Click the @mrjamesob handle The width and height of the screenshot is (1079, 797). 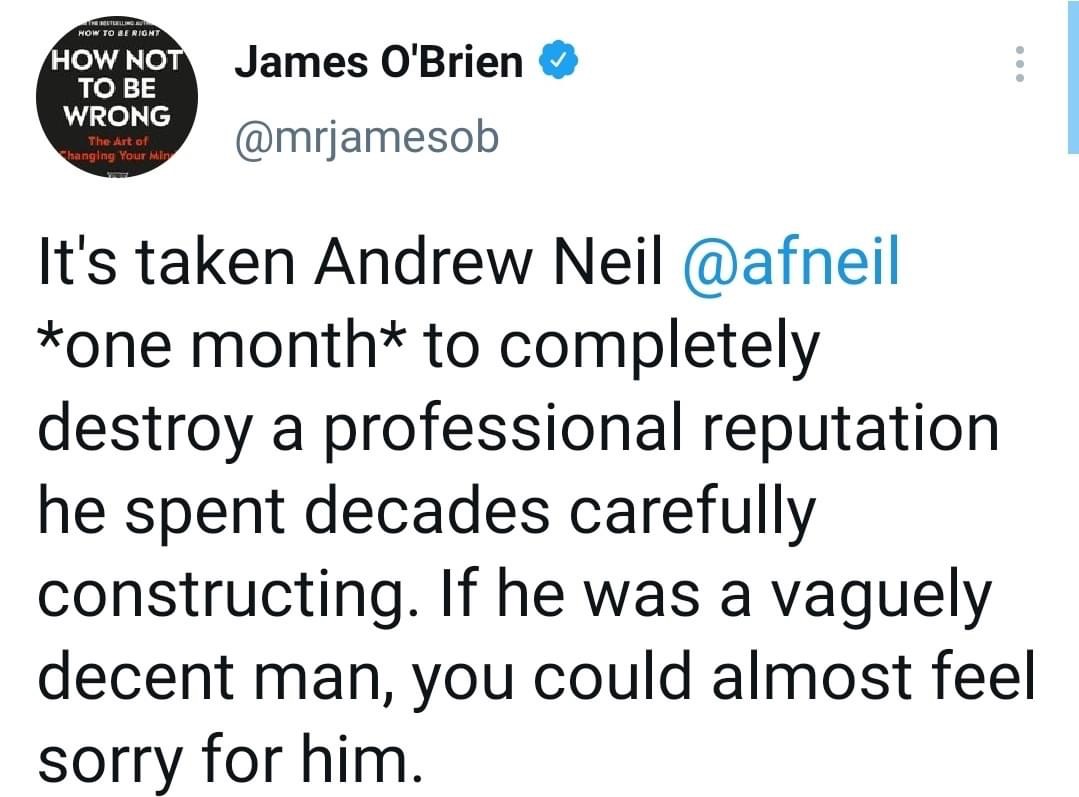point(367,138)
